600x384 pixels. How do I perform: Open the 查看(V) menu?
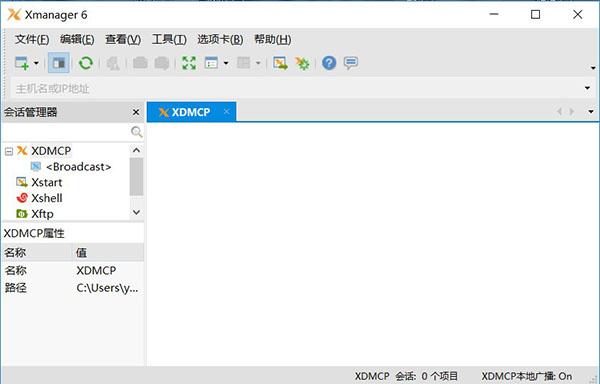123,39
